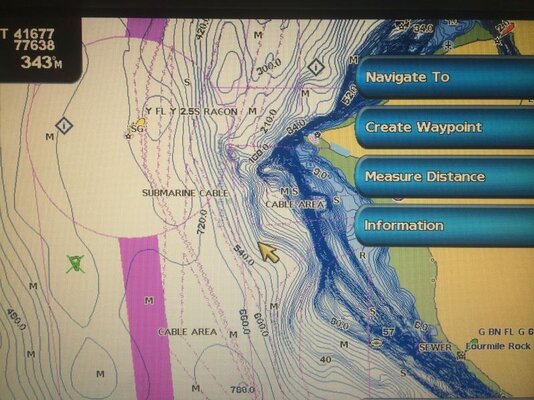
Task: Click the diamond info marker near top center
Action: (316, 67)
